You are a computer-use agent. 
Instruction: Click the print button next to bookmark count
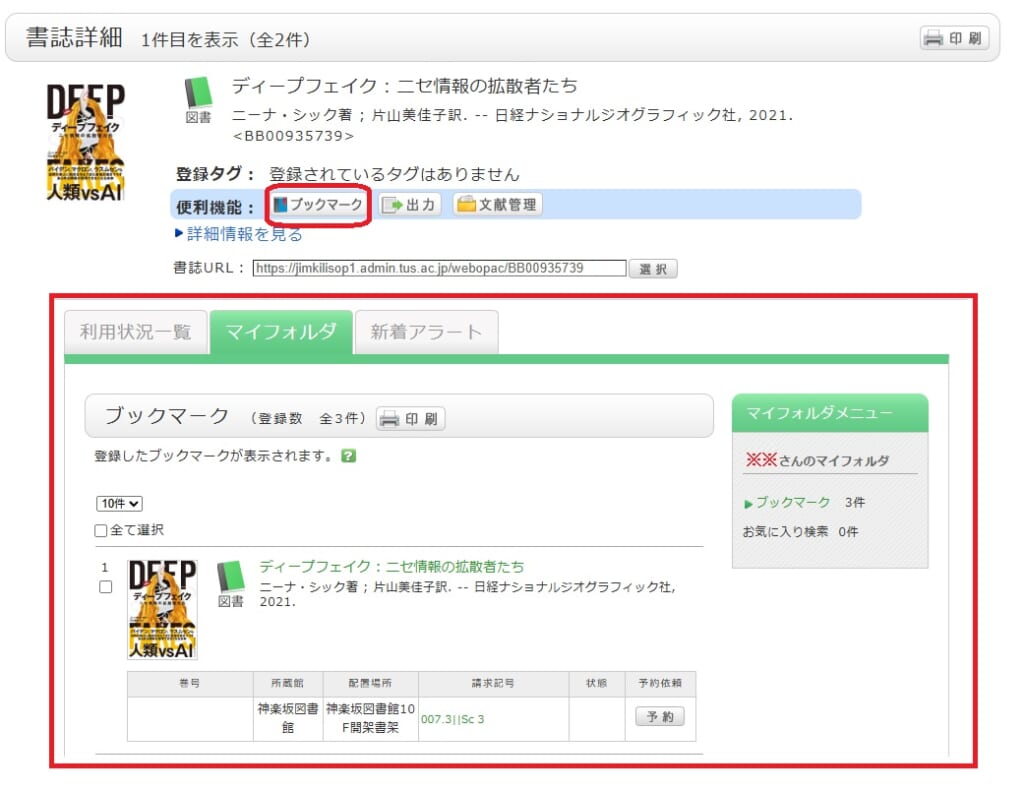pyautogui.click(x=410, y=419)
